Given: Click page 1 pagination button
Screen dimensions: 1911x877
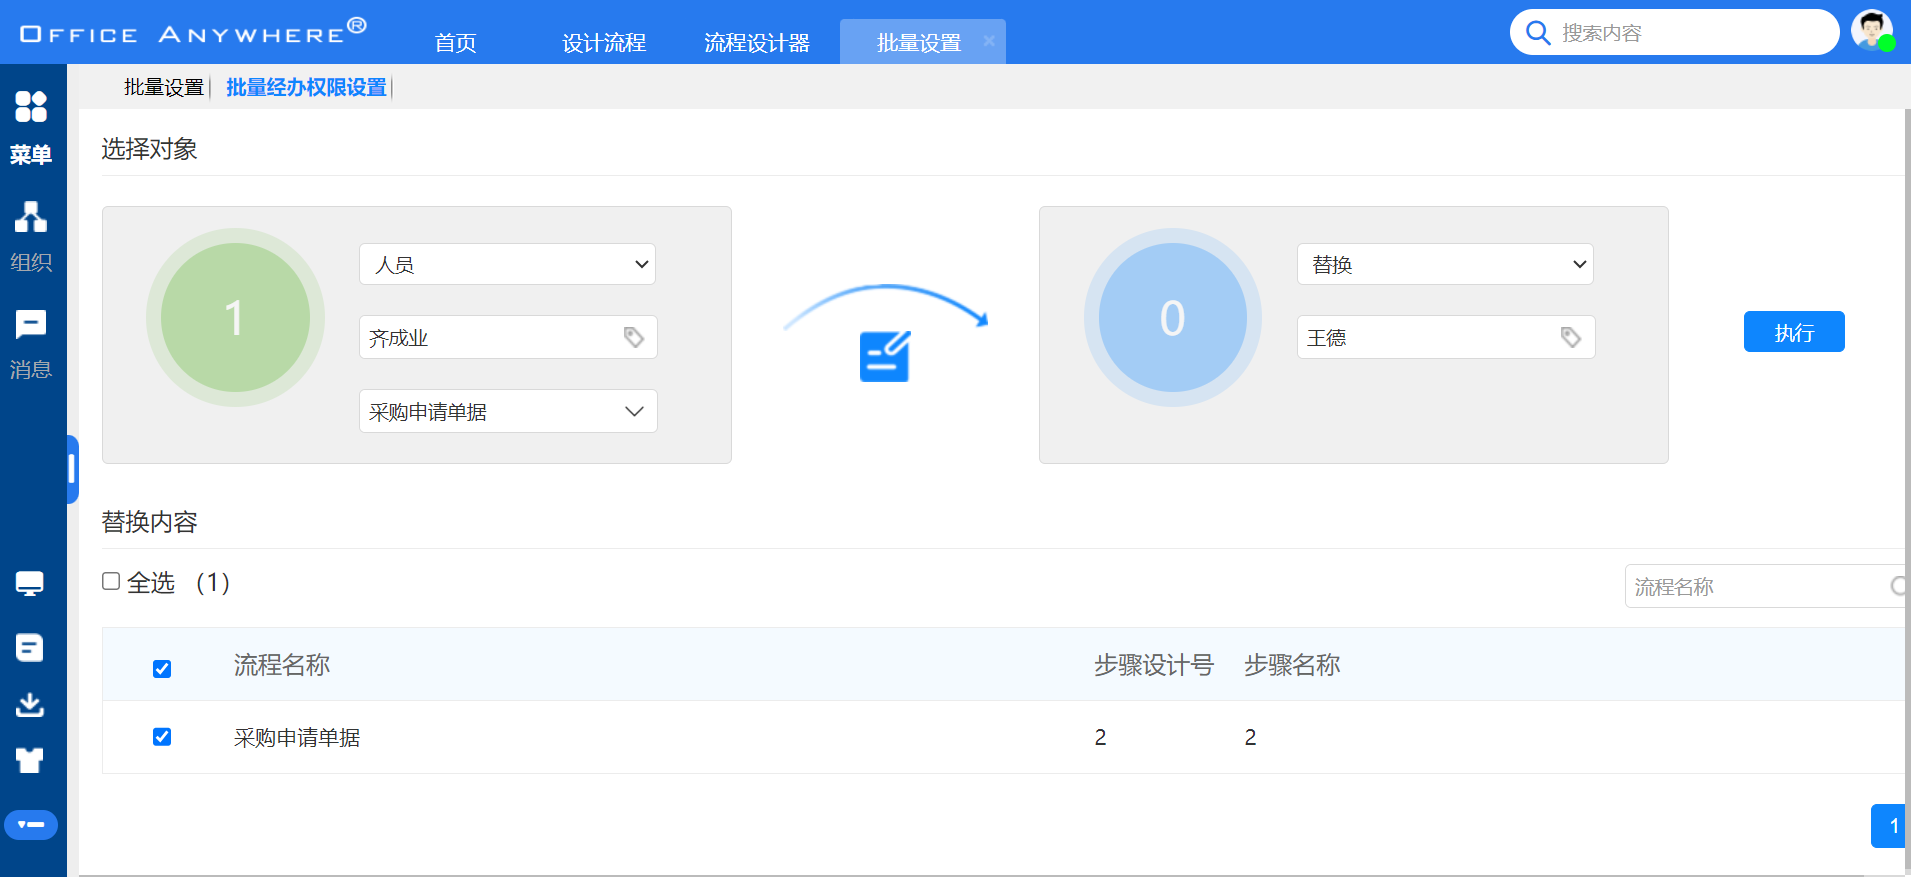Looking at the screenshot, I should pos(1890,826).
